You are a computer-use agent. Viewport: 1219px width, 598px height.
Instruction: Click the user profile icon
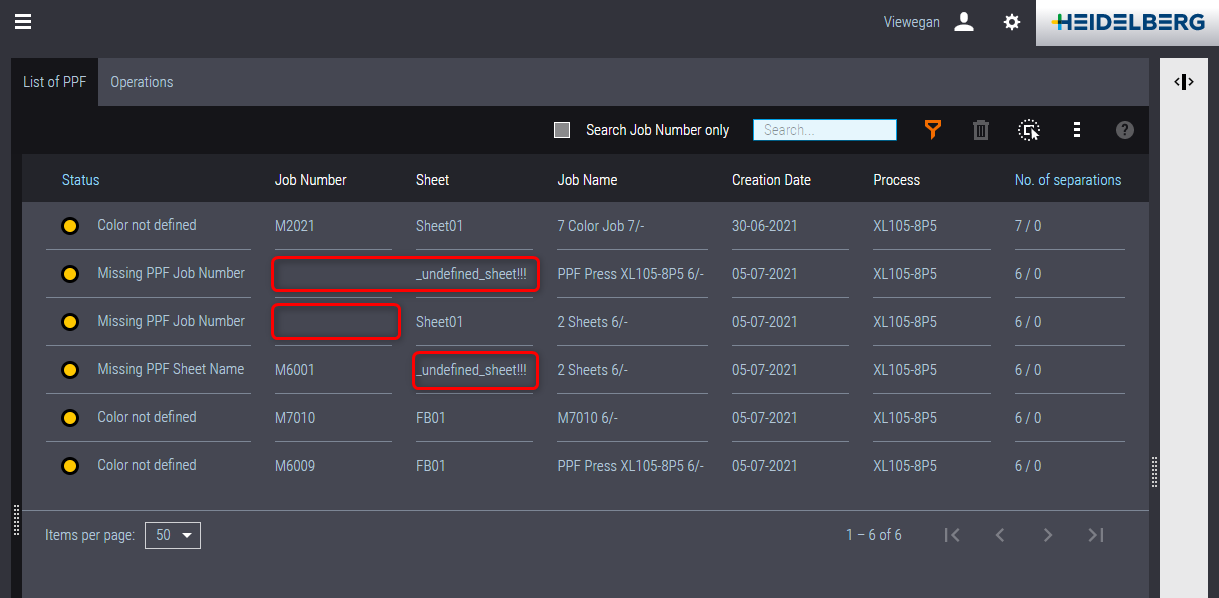point(964,22)
